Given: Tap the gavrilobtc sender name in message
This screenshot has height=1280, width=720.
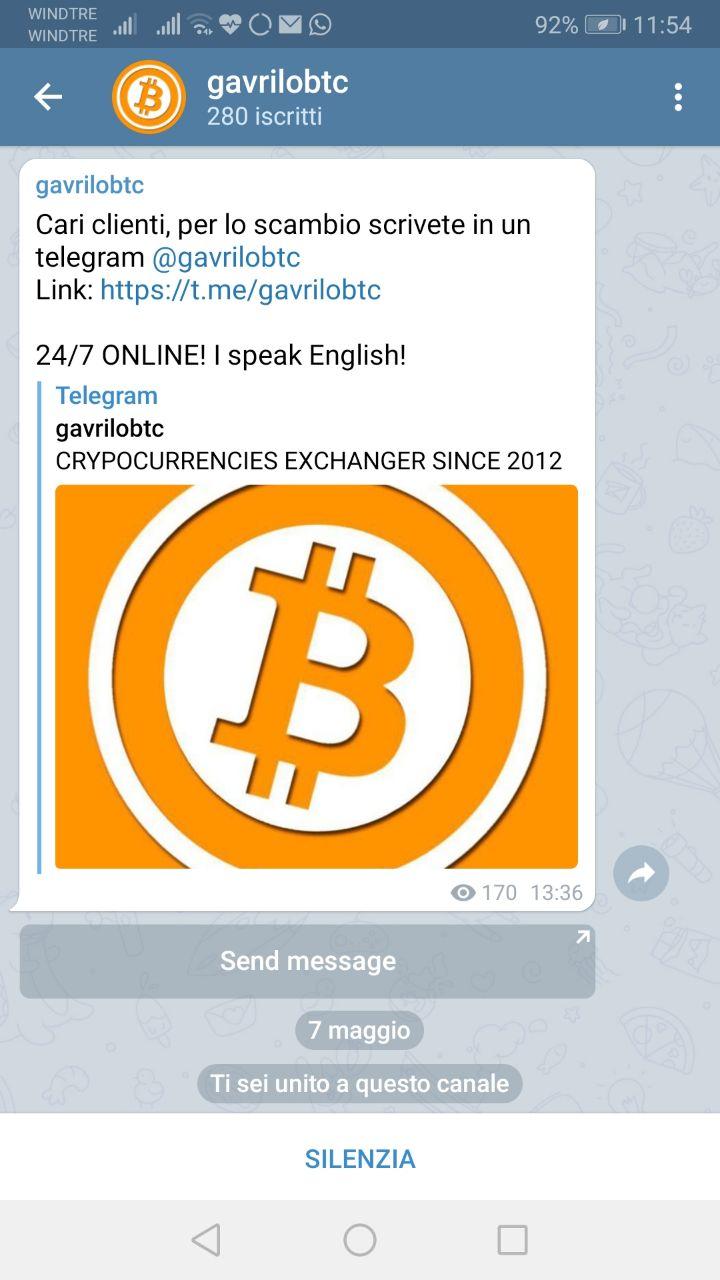Looking at the screenshot, I should tap(90, 185).
